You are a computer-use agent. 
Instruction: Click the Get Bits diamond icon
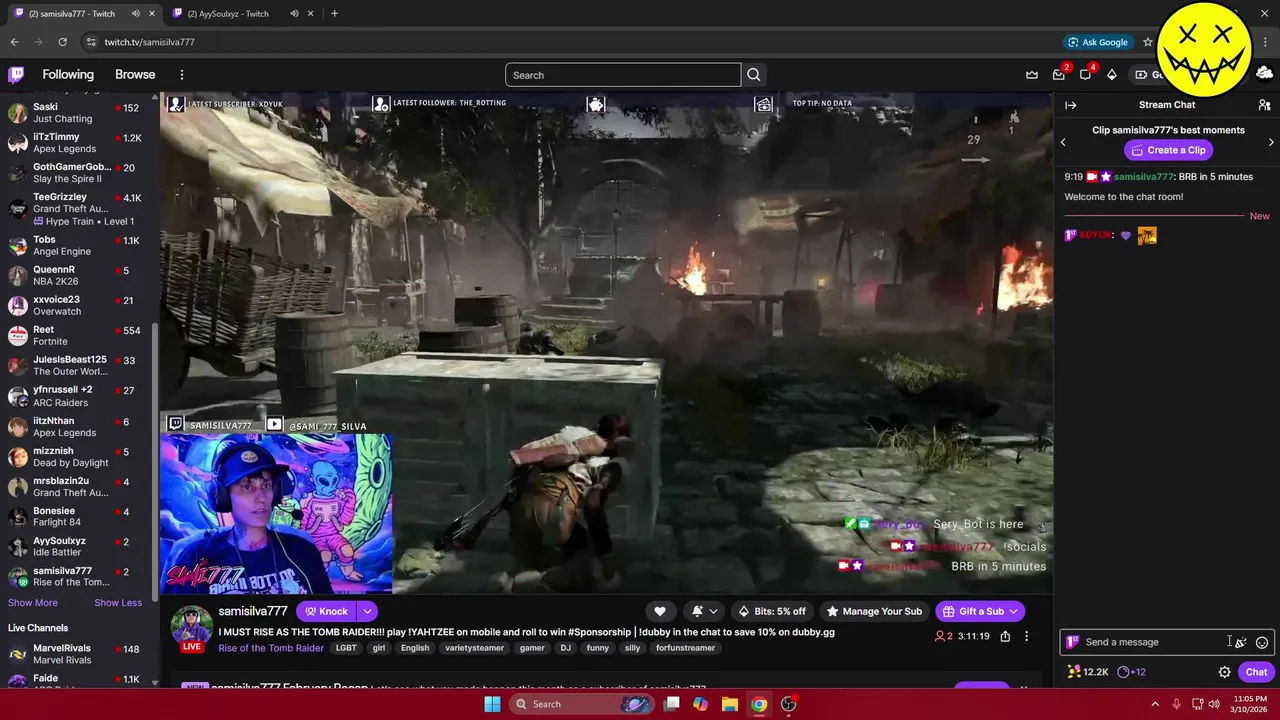click(1111, 75)
